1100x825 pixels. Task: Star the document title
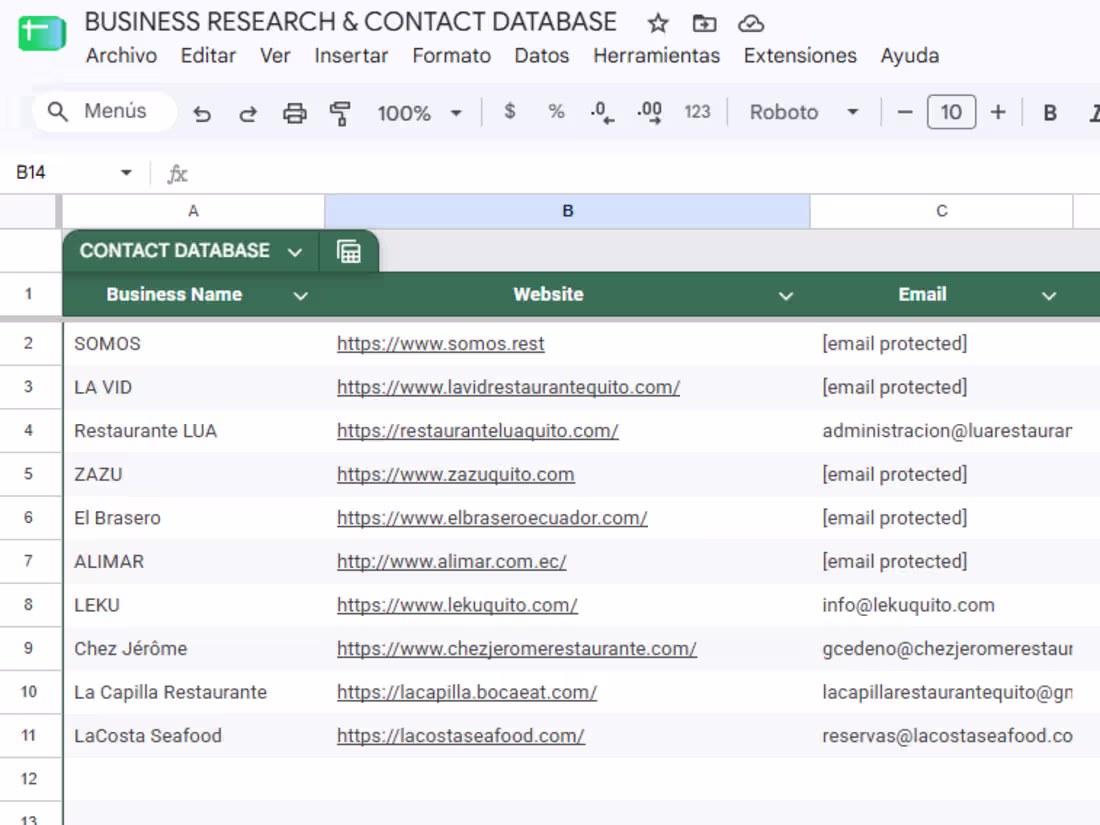pos(657,24)
